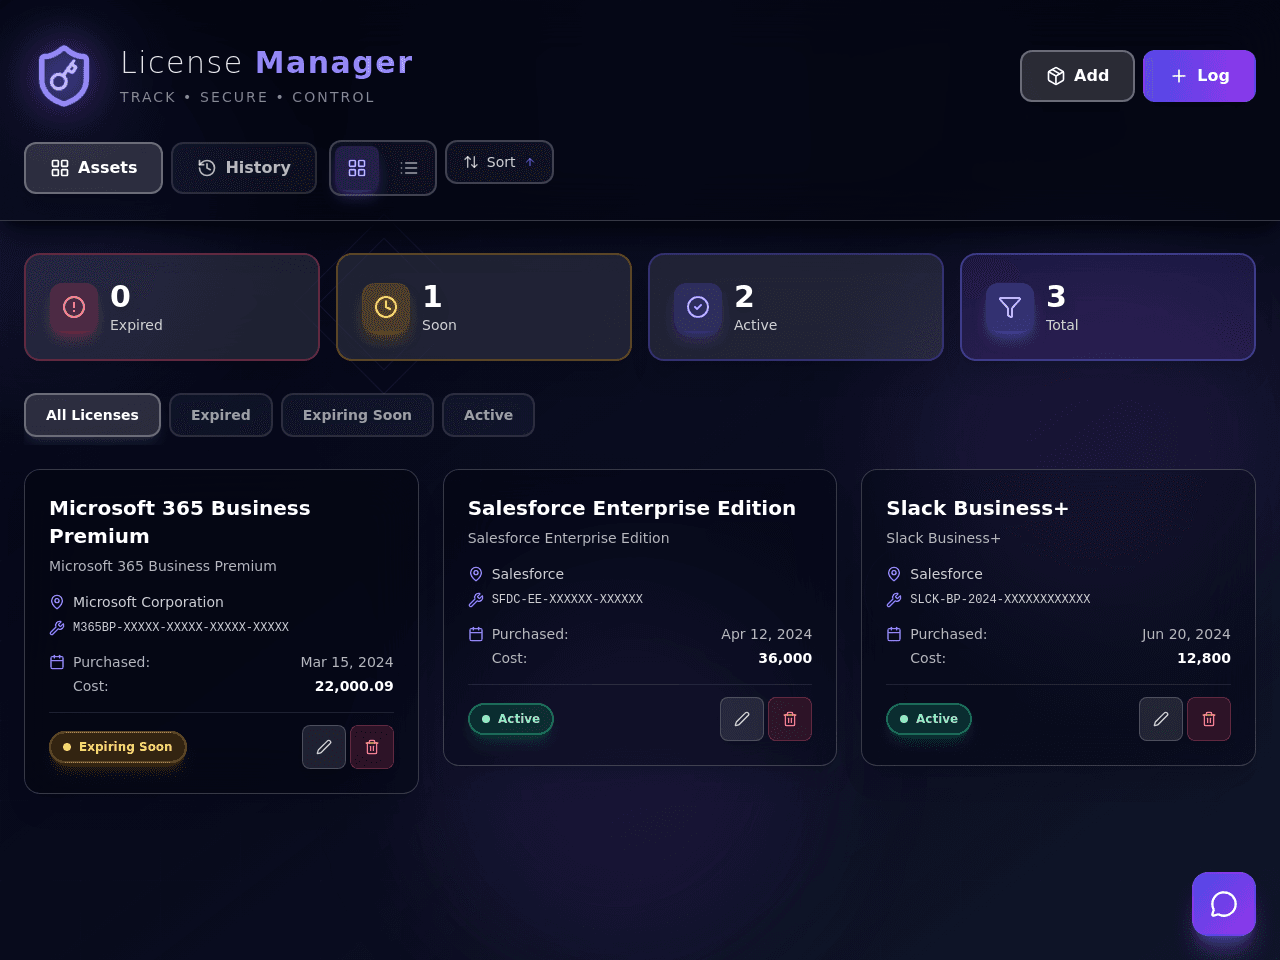This screenshot has width=1280, height=960.
Task: Open the History tab
Action: pyautogui.click(x=244, y=168)
